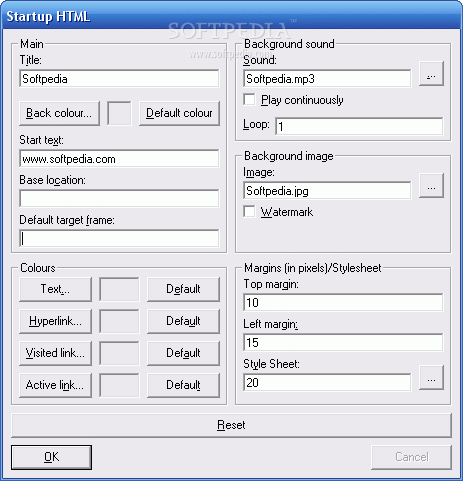Image resolution: width=463 pixels, height=481 pixels.
Task: Click the Back colour... button
Action: (59, 113)
